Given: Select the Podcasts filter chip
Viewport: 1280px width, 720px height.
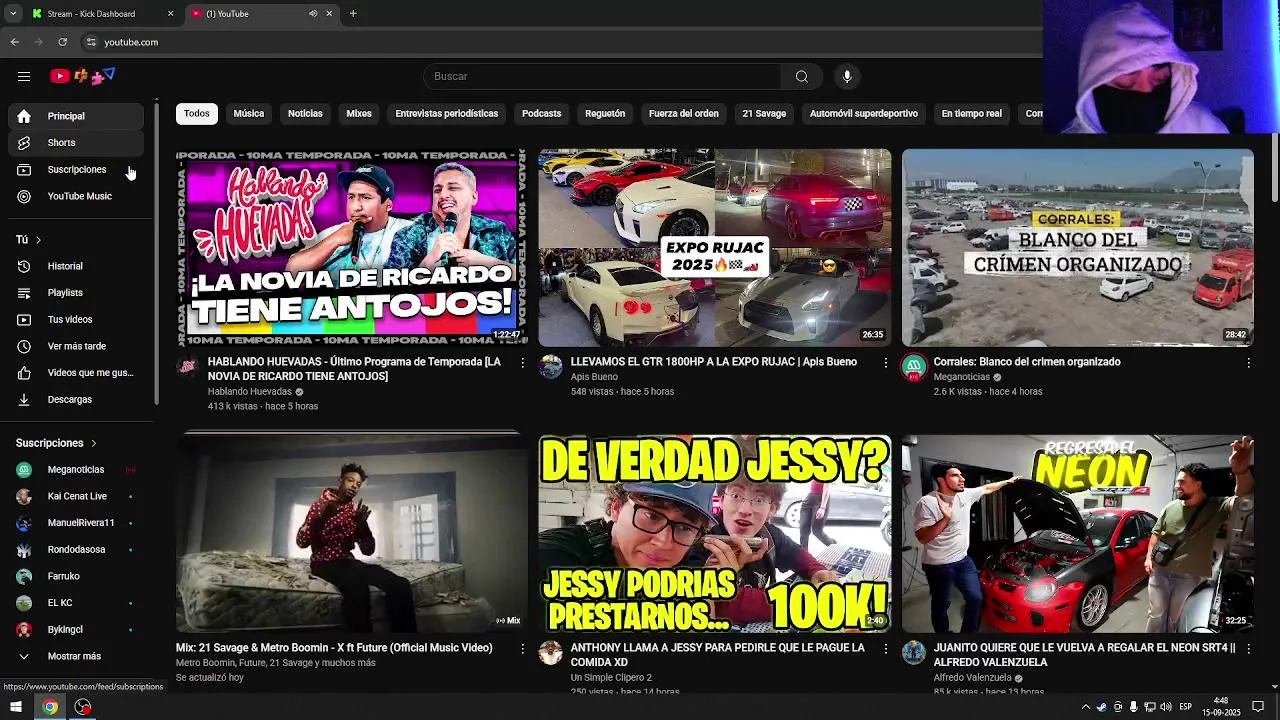Looking at the screenshot, I should point(541,114).
